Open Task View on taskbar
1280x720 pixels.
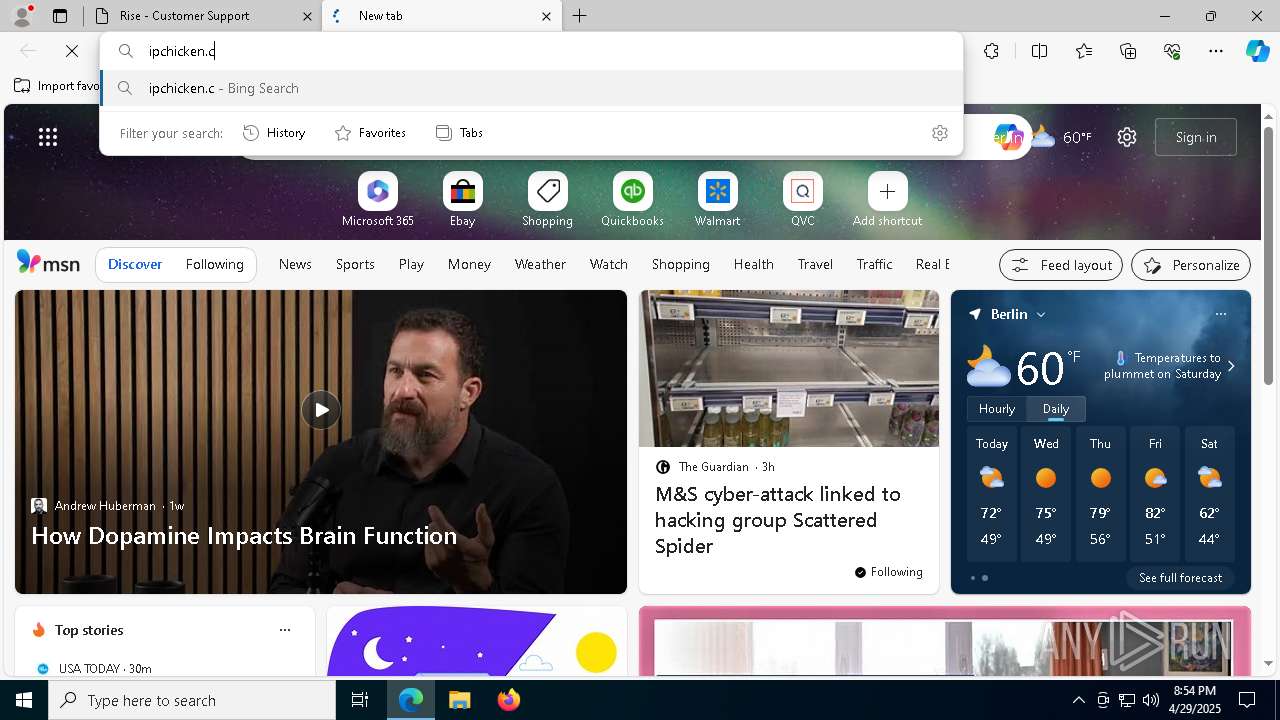[360, 700]
